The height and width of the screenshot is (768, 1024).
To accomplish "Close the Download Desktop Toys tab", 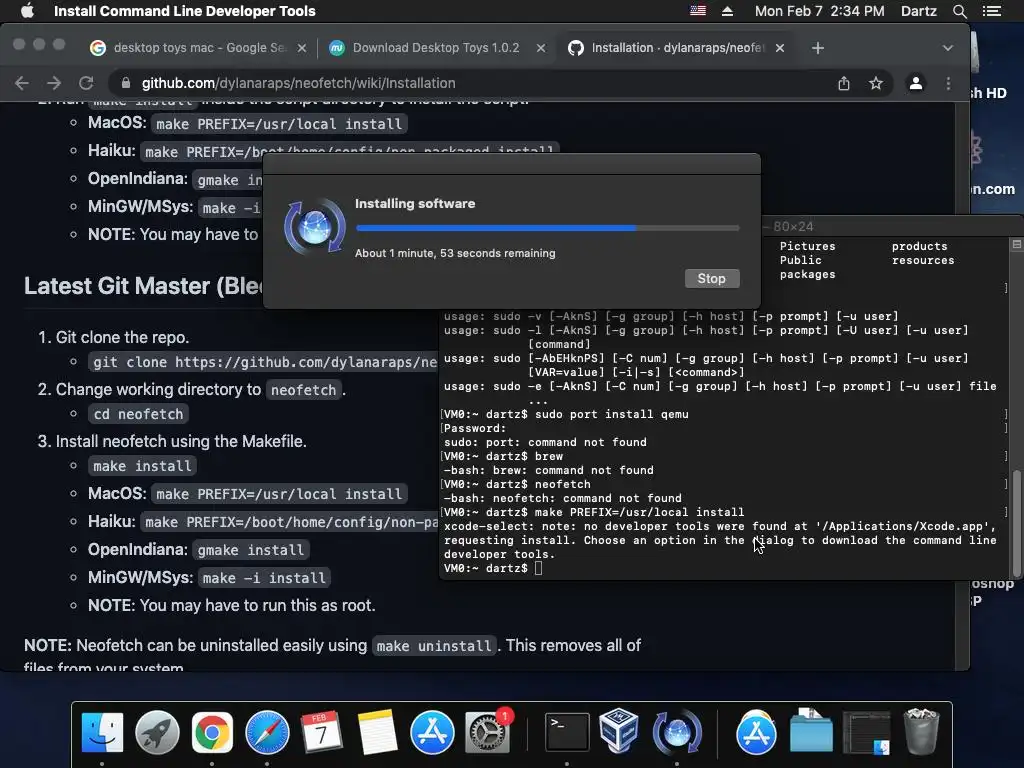I will [541, 48].
